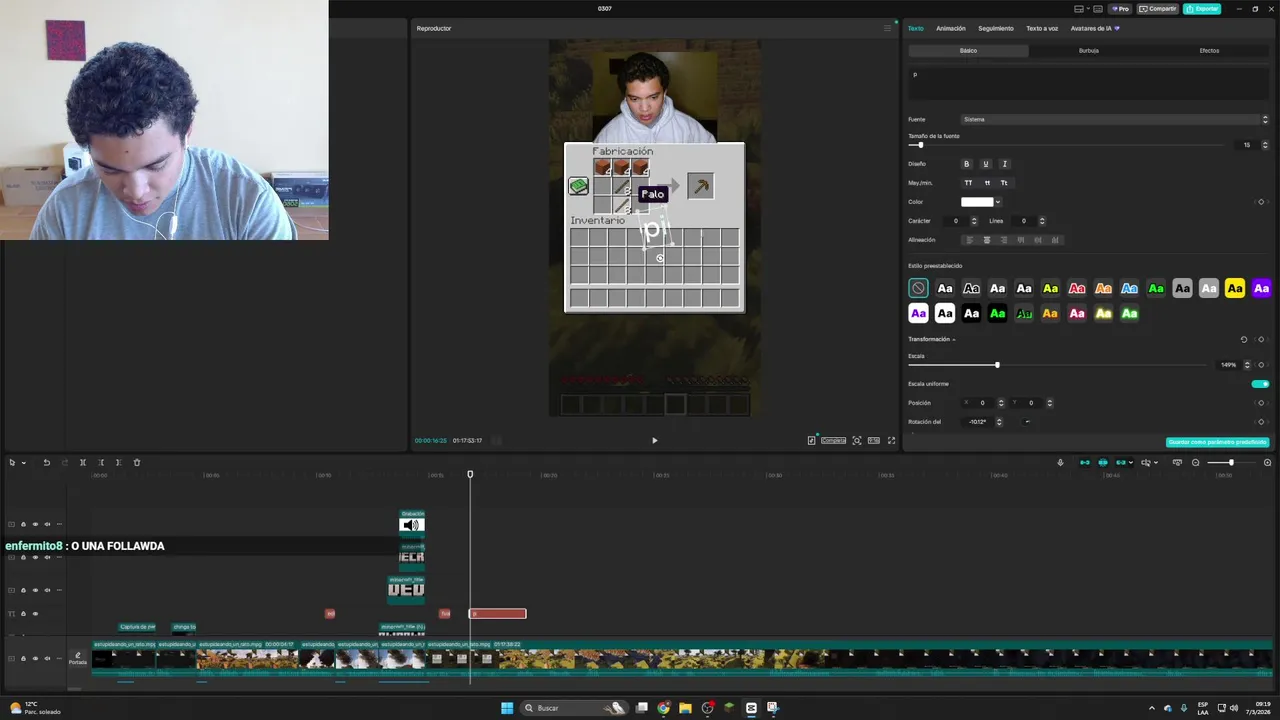Click the Italic I design icon
1280x720 pixels.
coord(1004,164)
